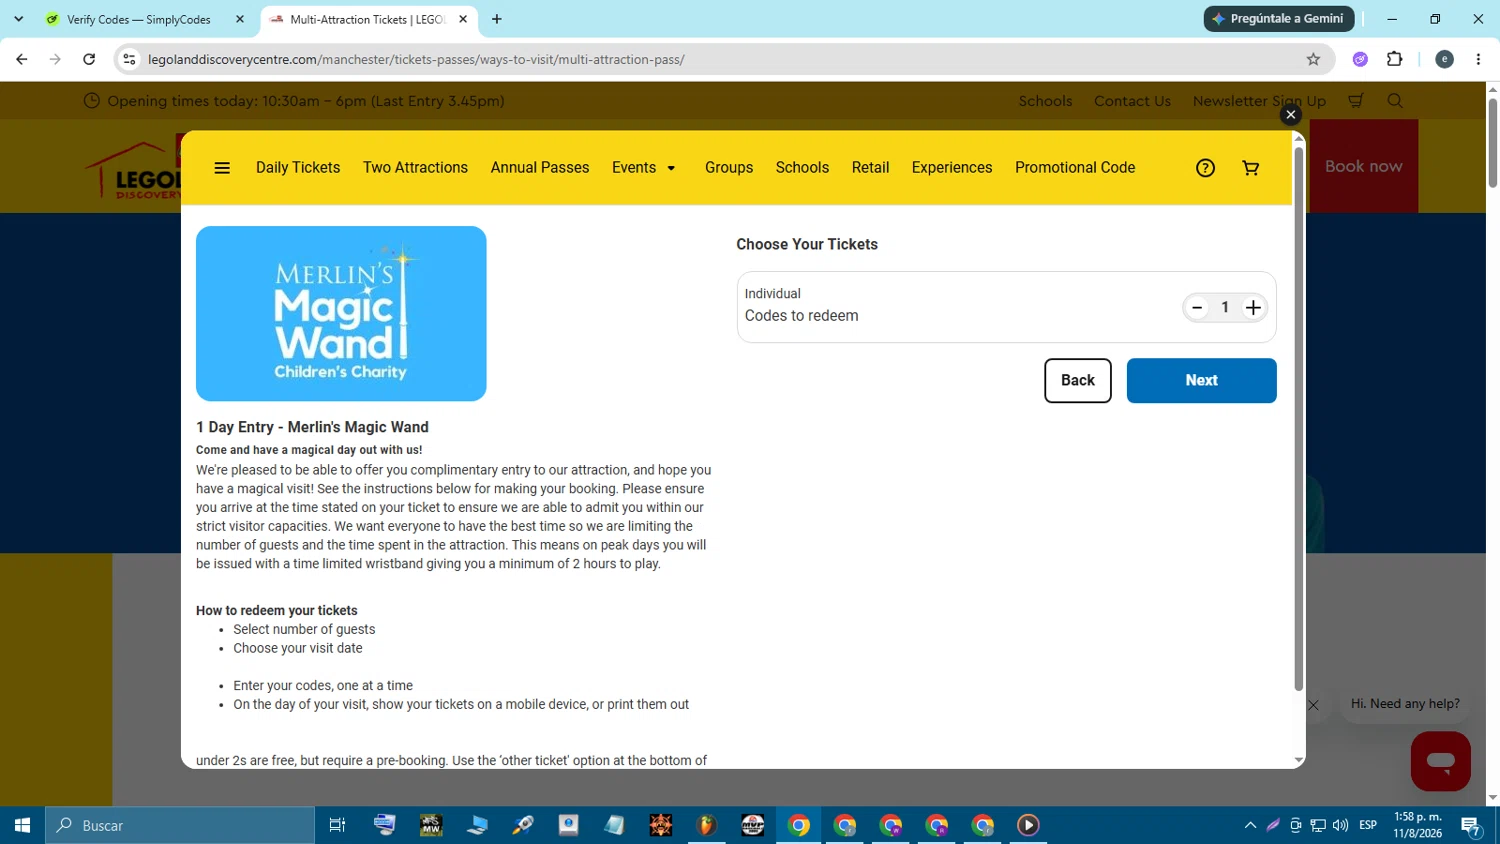1500x844 pixels.
Task: Click the Merlin's Magic Wand charity image
Action: tap(341, 314)
